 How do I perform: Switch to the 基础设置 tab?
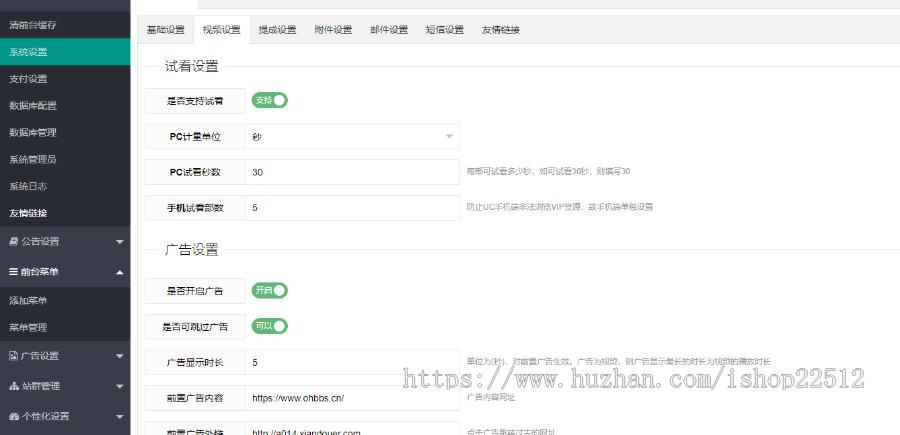click(166, 30)
